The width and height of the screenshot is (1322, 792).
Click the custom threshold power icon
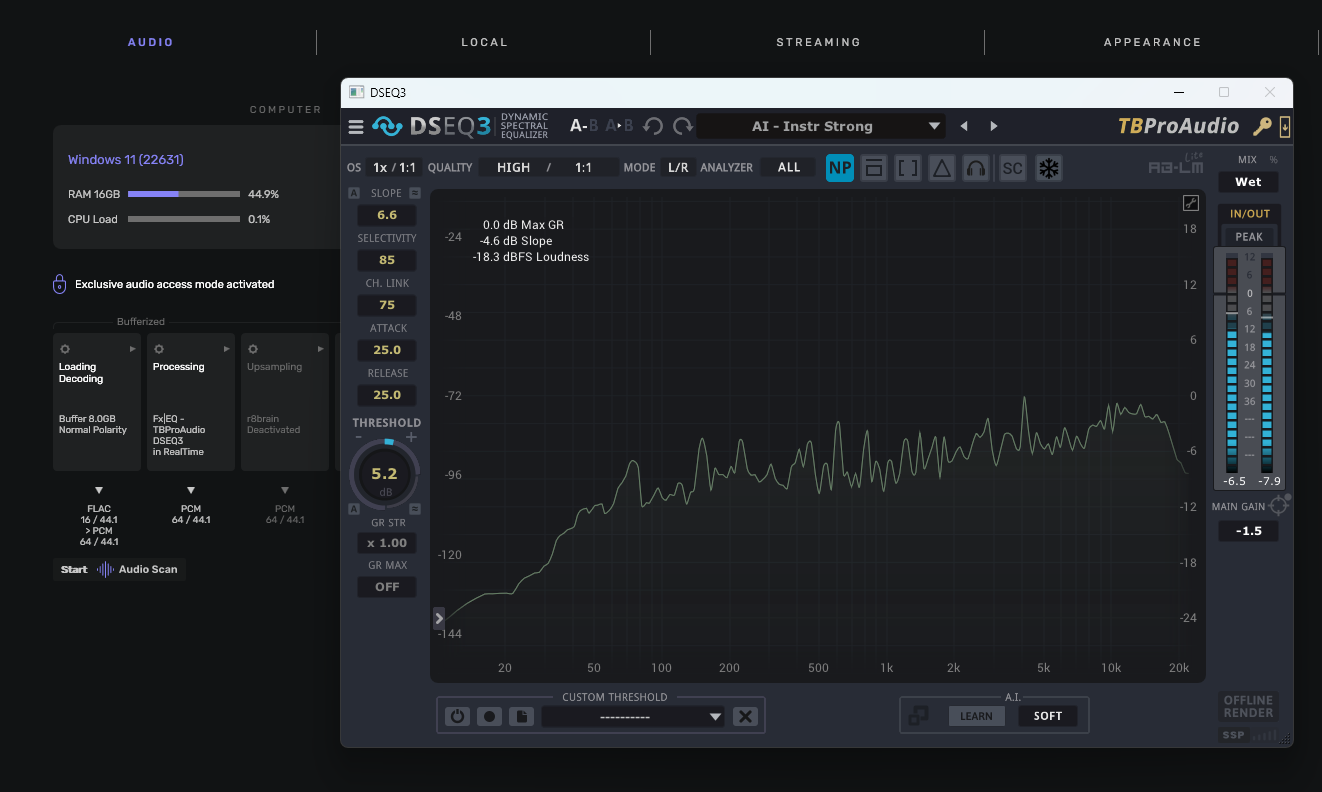(458, 716)
